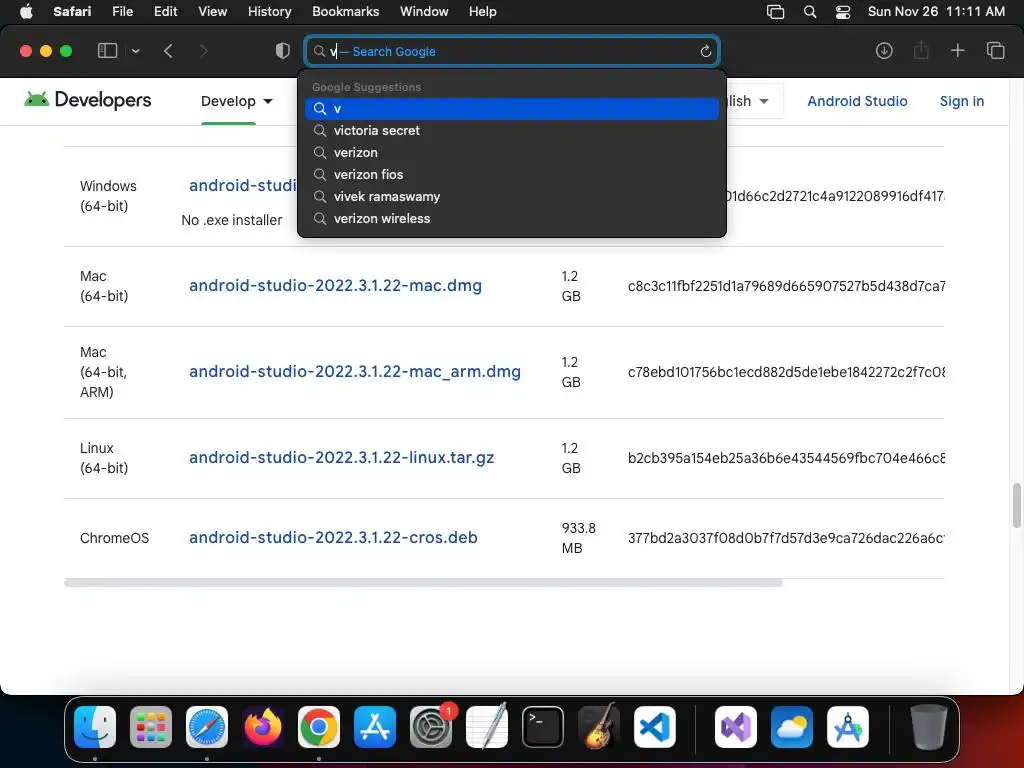
Task: Open System Settings from the Dock
Action: point(431,727)
